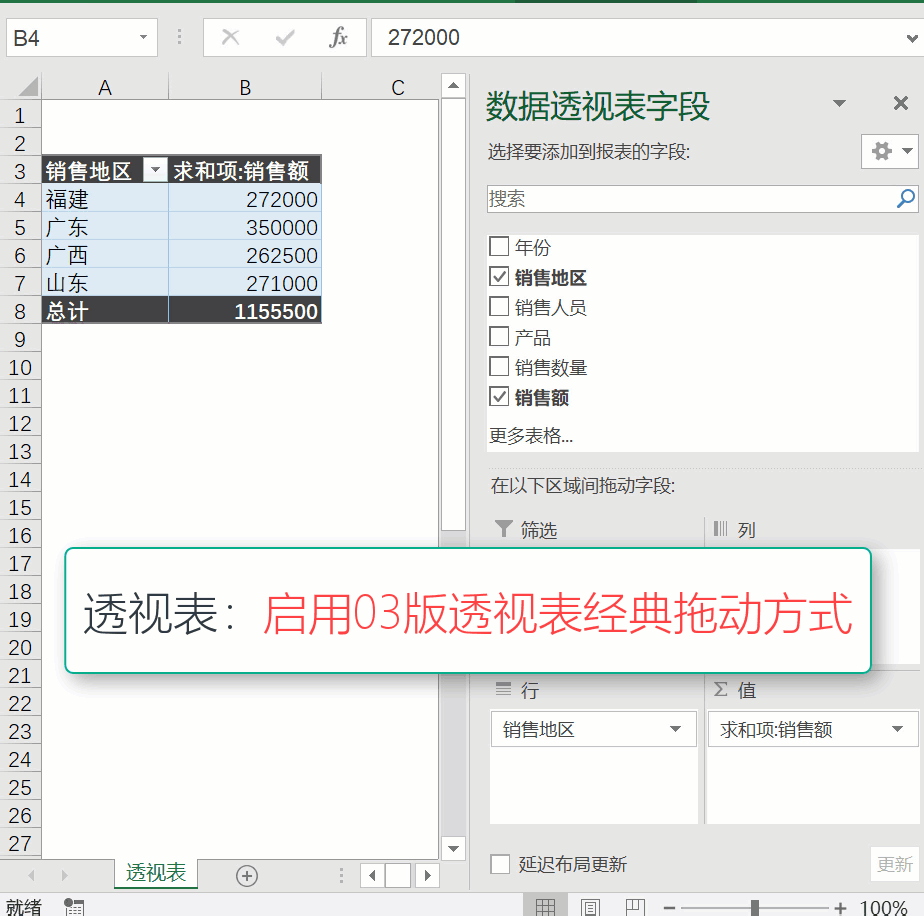Screen dimensions: 924x916
Task: Expand the 求和项:销售额 value field dropdown
Action: pos(898,729)
